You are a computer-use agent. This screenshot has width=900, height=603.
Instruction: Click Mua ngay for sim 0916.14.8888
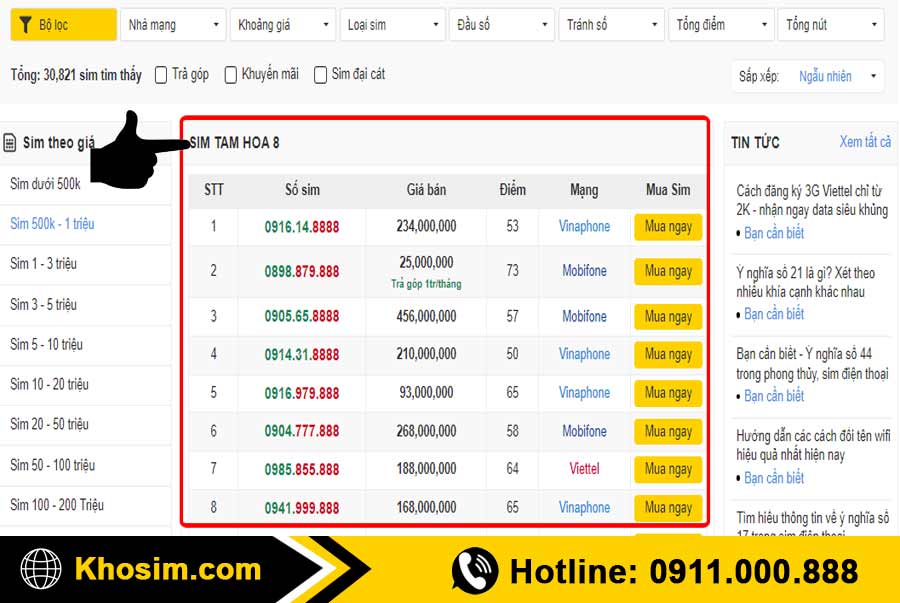click(667, 227)
